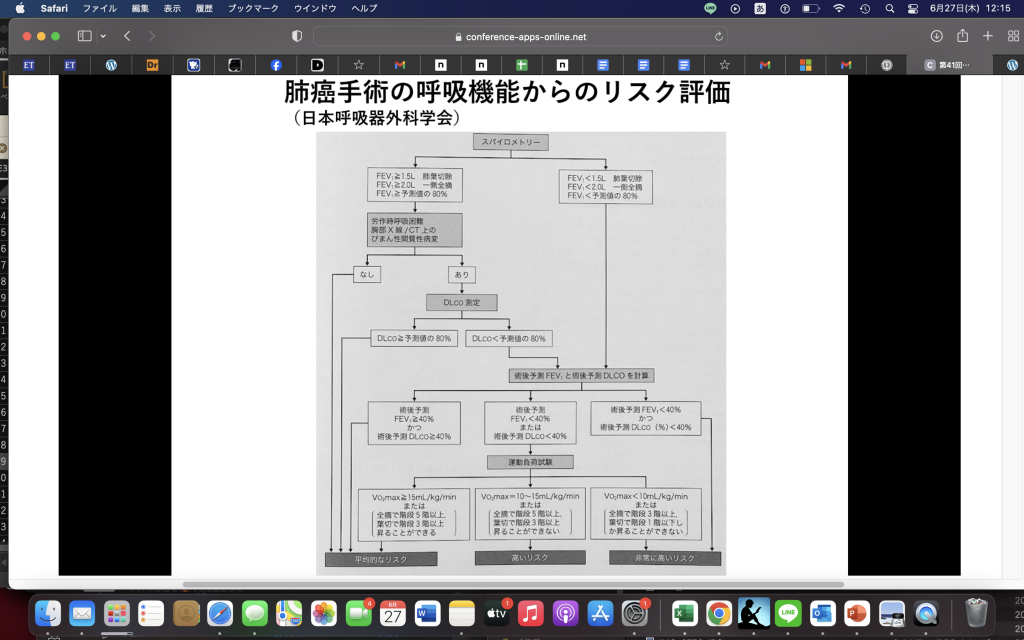Launch Microsoft Excel from the Dock

(684, 612)
